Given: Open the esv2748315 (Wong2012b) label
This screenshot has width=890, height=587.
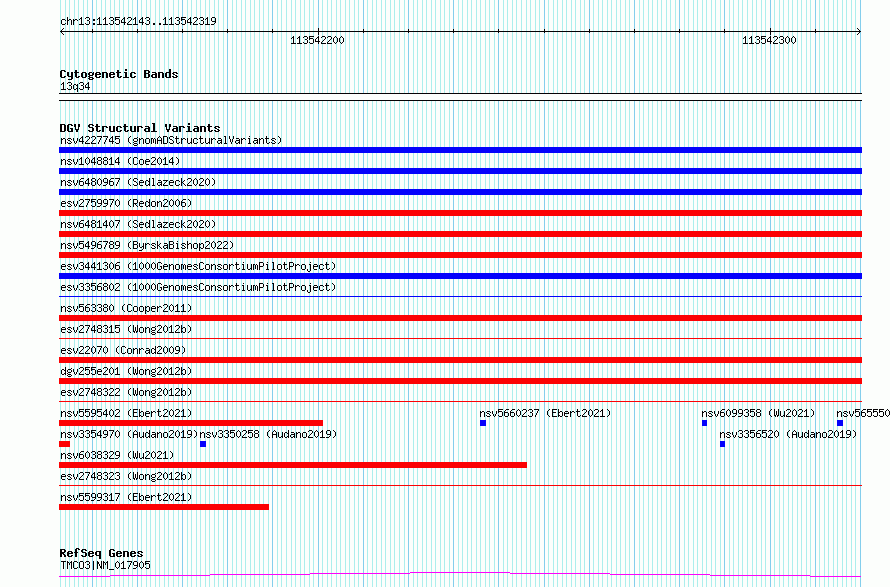Looking at the screenshot, I should coord(126,329).
